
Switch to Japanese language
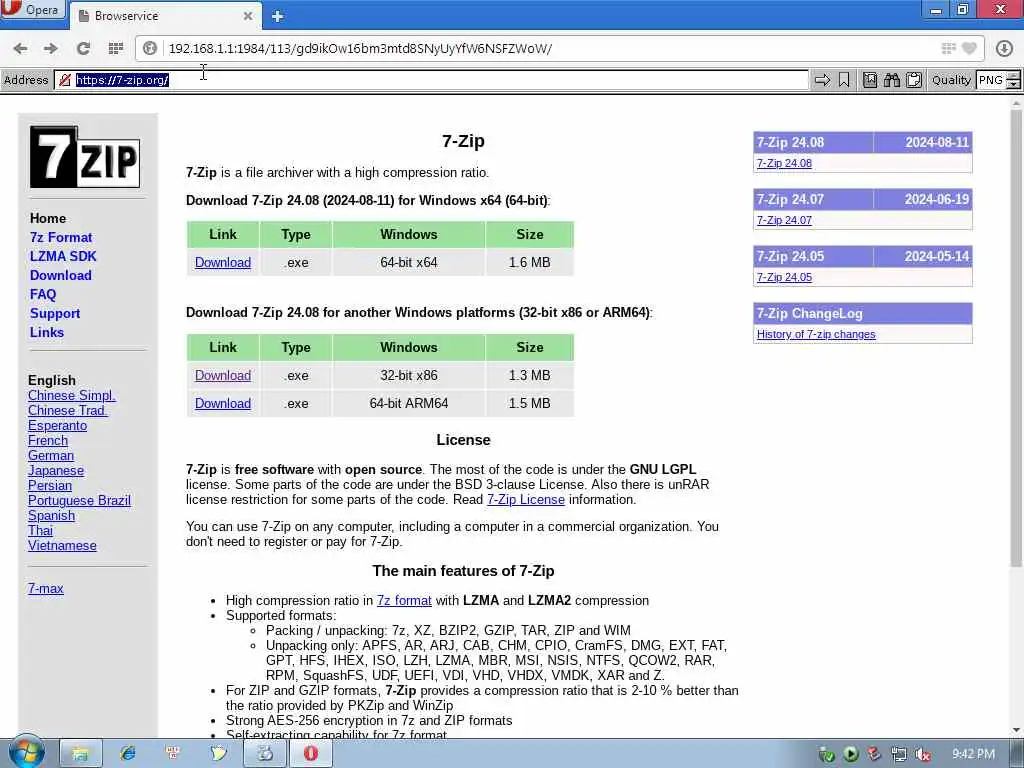(x=56, y=470)
